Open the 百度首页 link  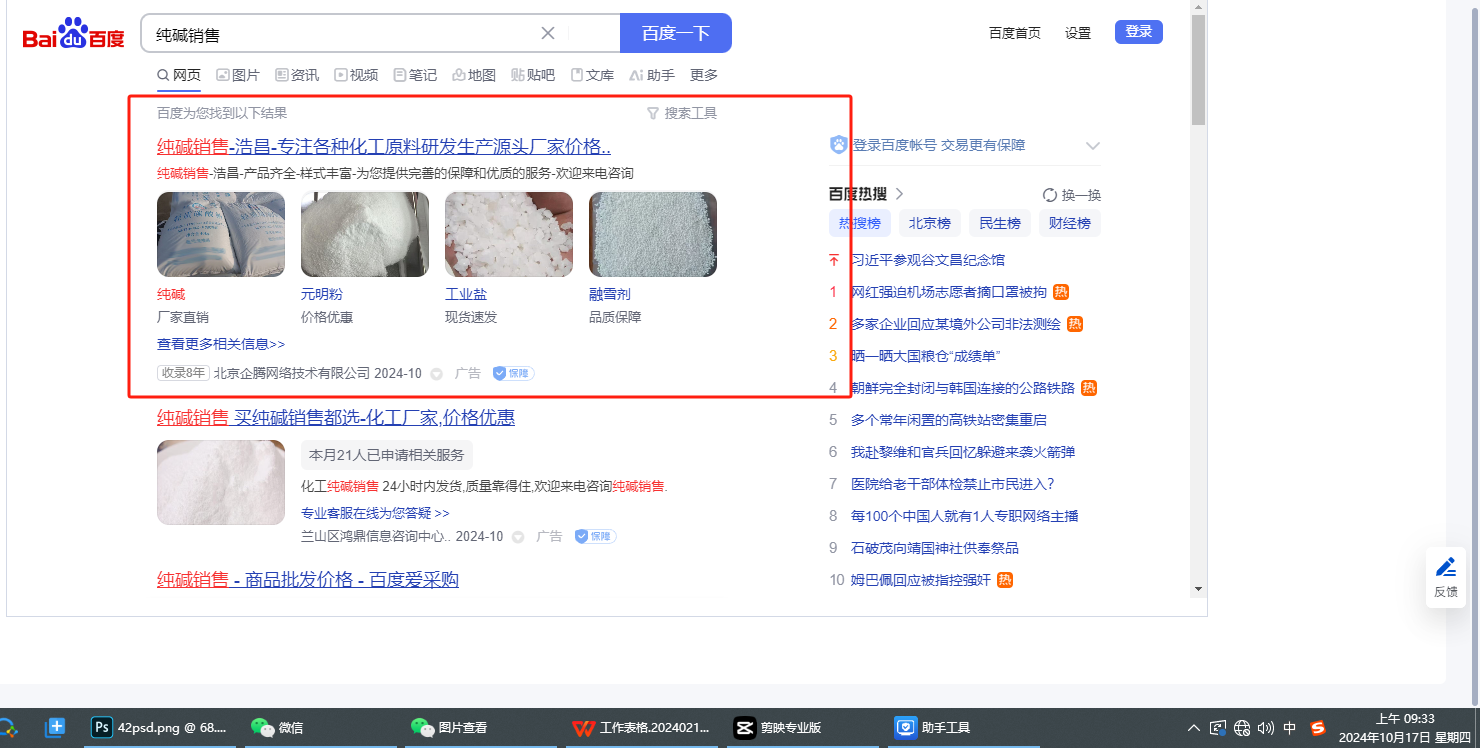click(1015, 33)
